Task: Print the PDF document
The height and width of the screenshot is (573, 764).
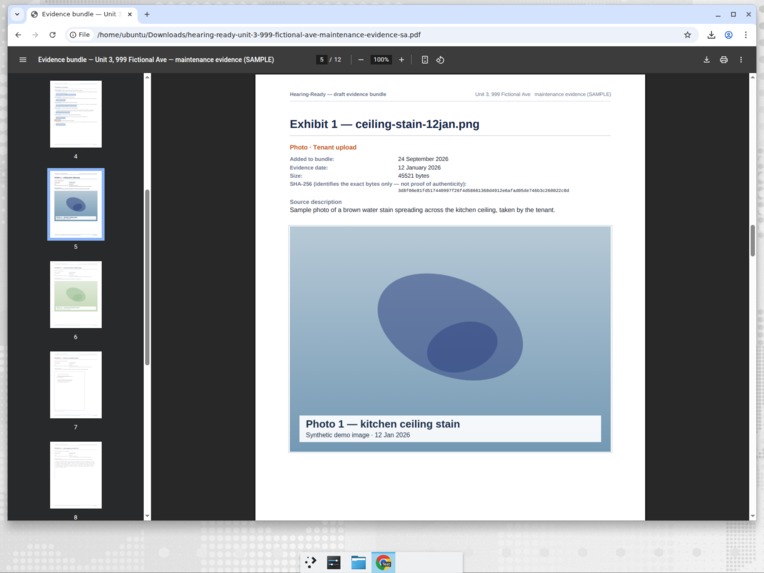Action: click(x=724, y=59)
